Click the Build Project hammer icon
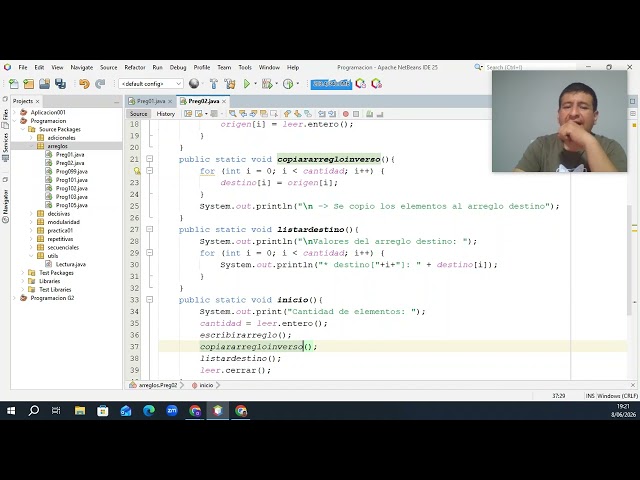 tap(213, 84)
